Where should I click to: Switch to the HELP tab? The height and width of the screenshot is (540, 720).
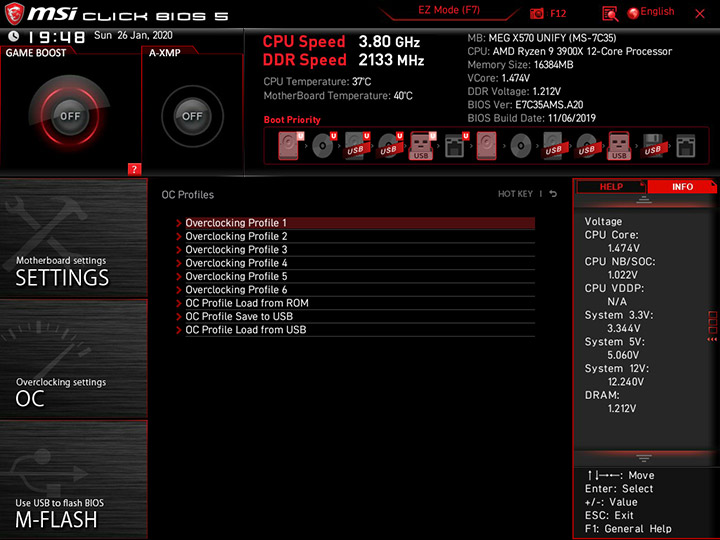click(x=611, y=186)
